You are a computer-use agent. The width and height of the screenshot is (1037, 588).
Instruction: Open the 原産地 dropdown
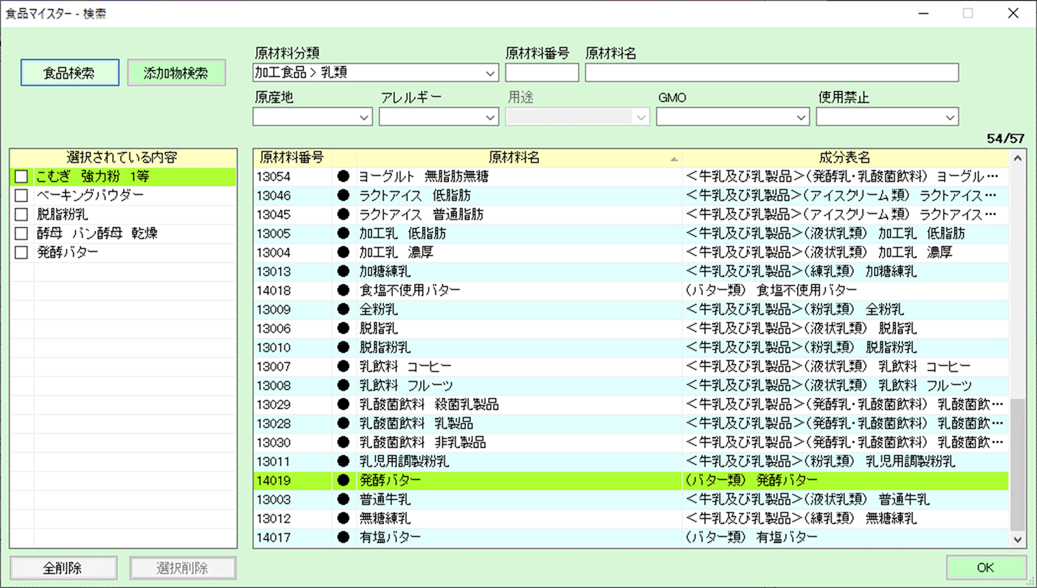click(x=364, y=117)
